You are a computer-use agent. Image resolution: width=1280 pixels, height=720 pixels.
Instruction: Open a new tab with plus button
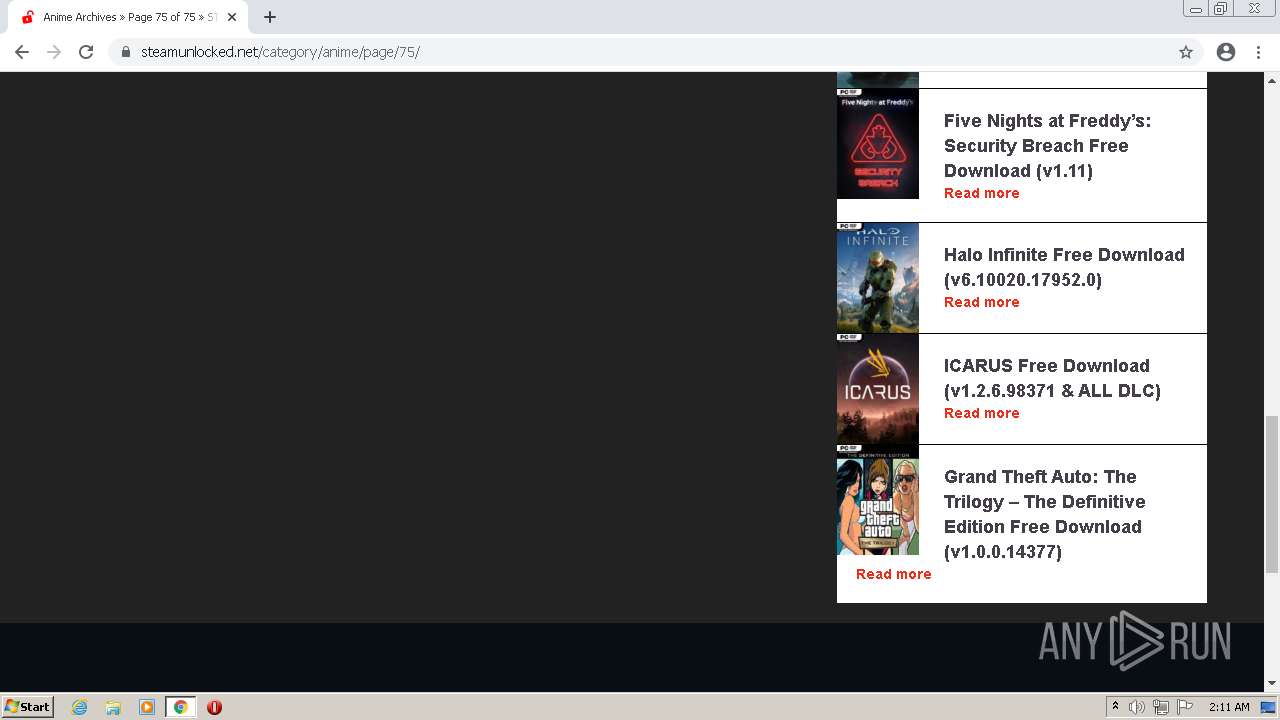click(270, 17)
